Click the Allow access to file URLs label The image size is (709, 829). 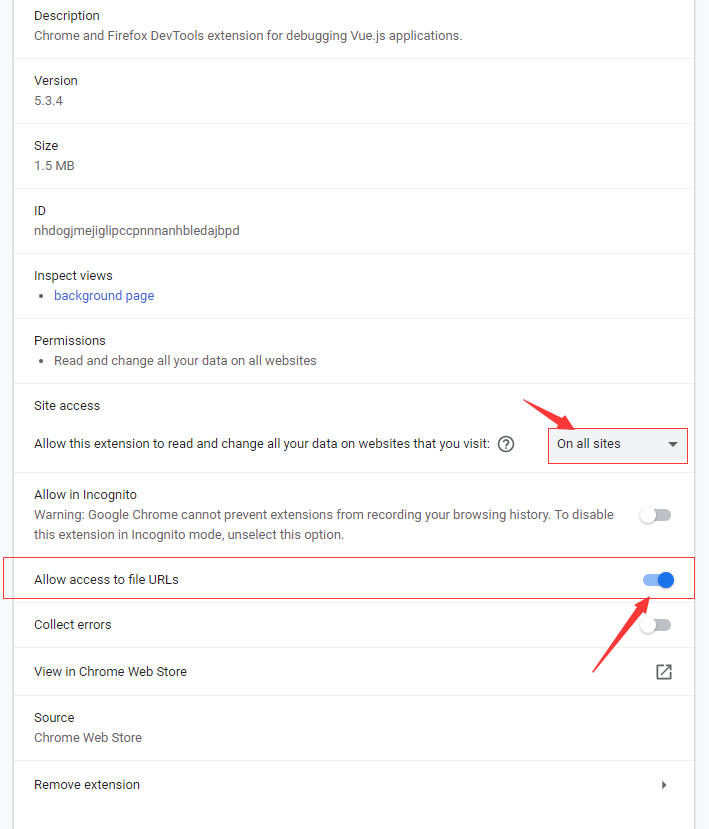pyautogui.click(x=106, y=580)
